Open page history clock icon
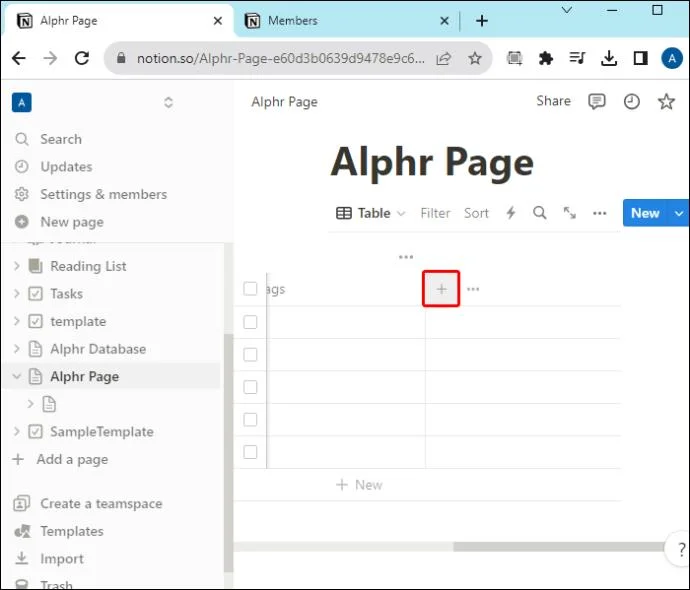Image resolution: width=690 pixels, height=590 pixels. (x=631, y=102)
